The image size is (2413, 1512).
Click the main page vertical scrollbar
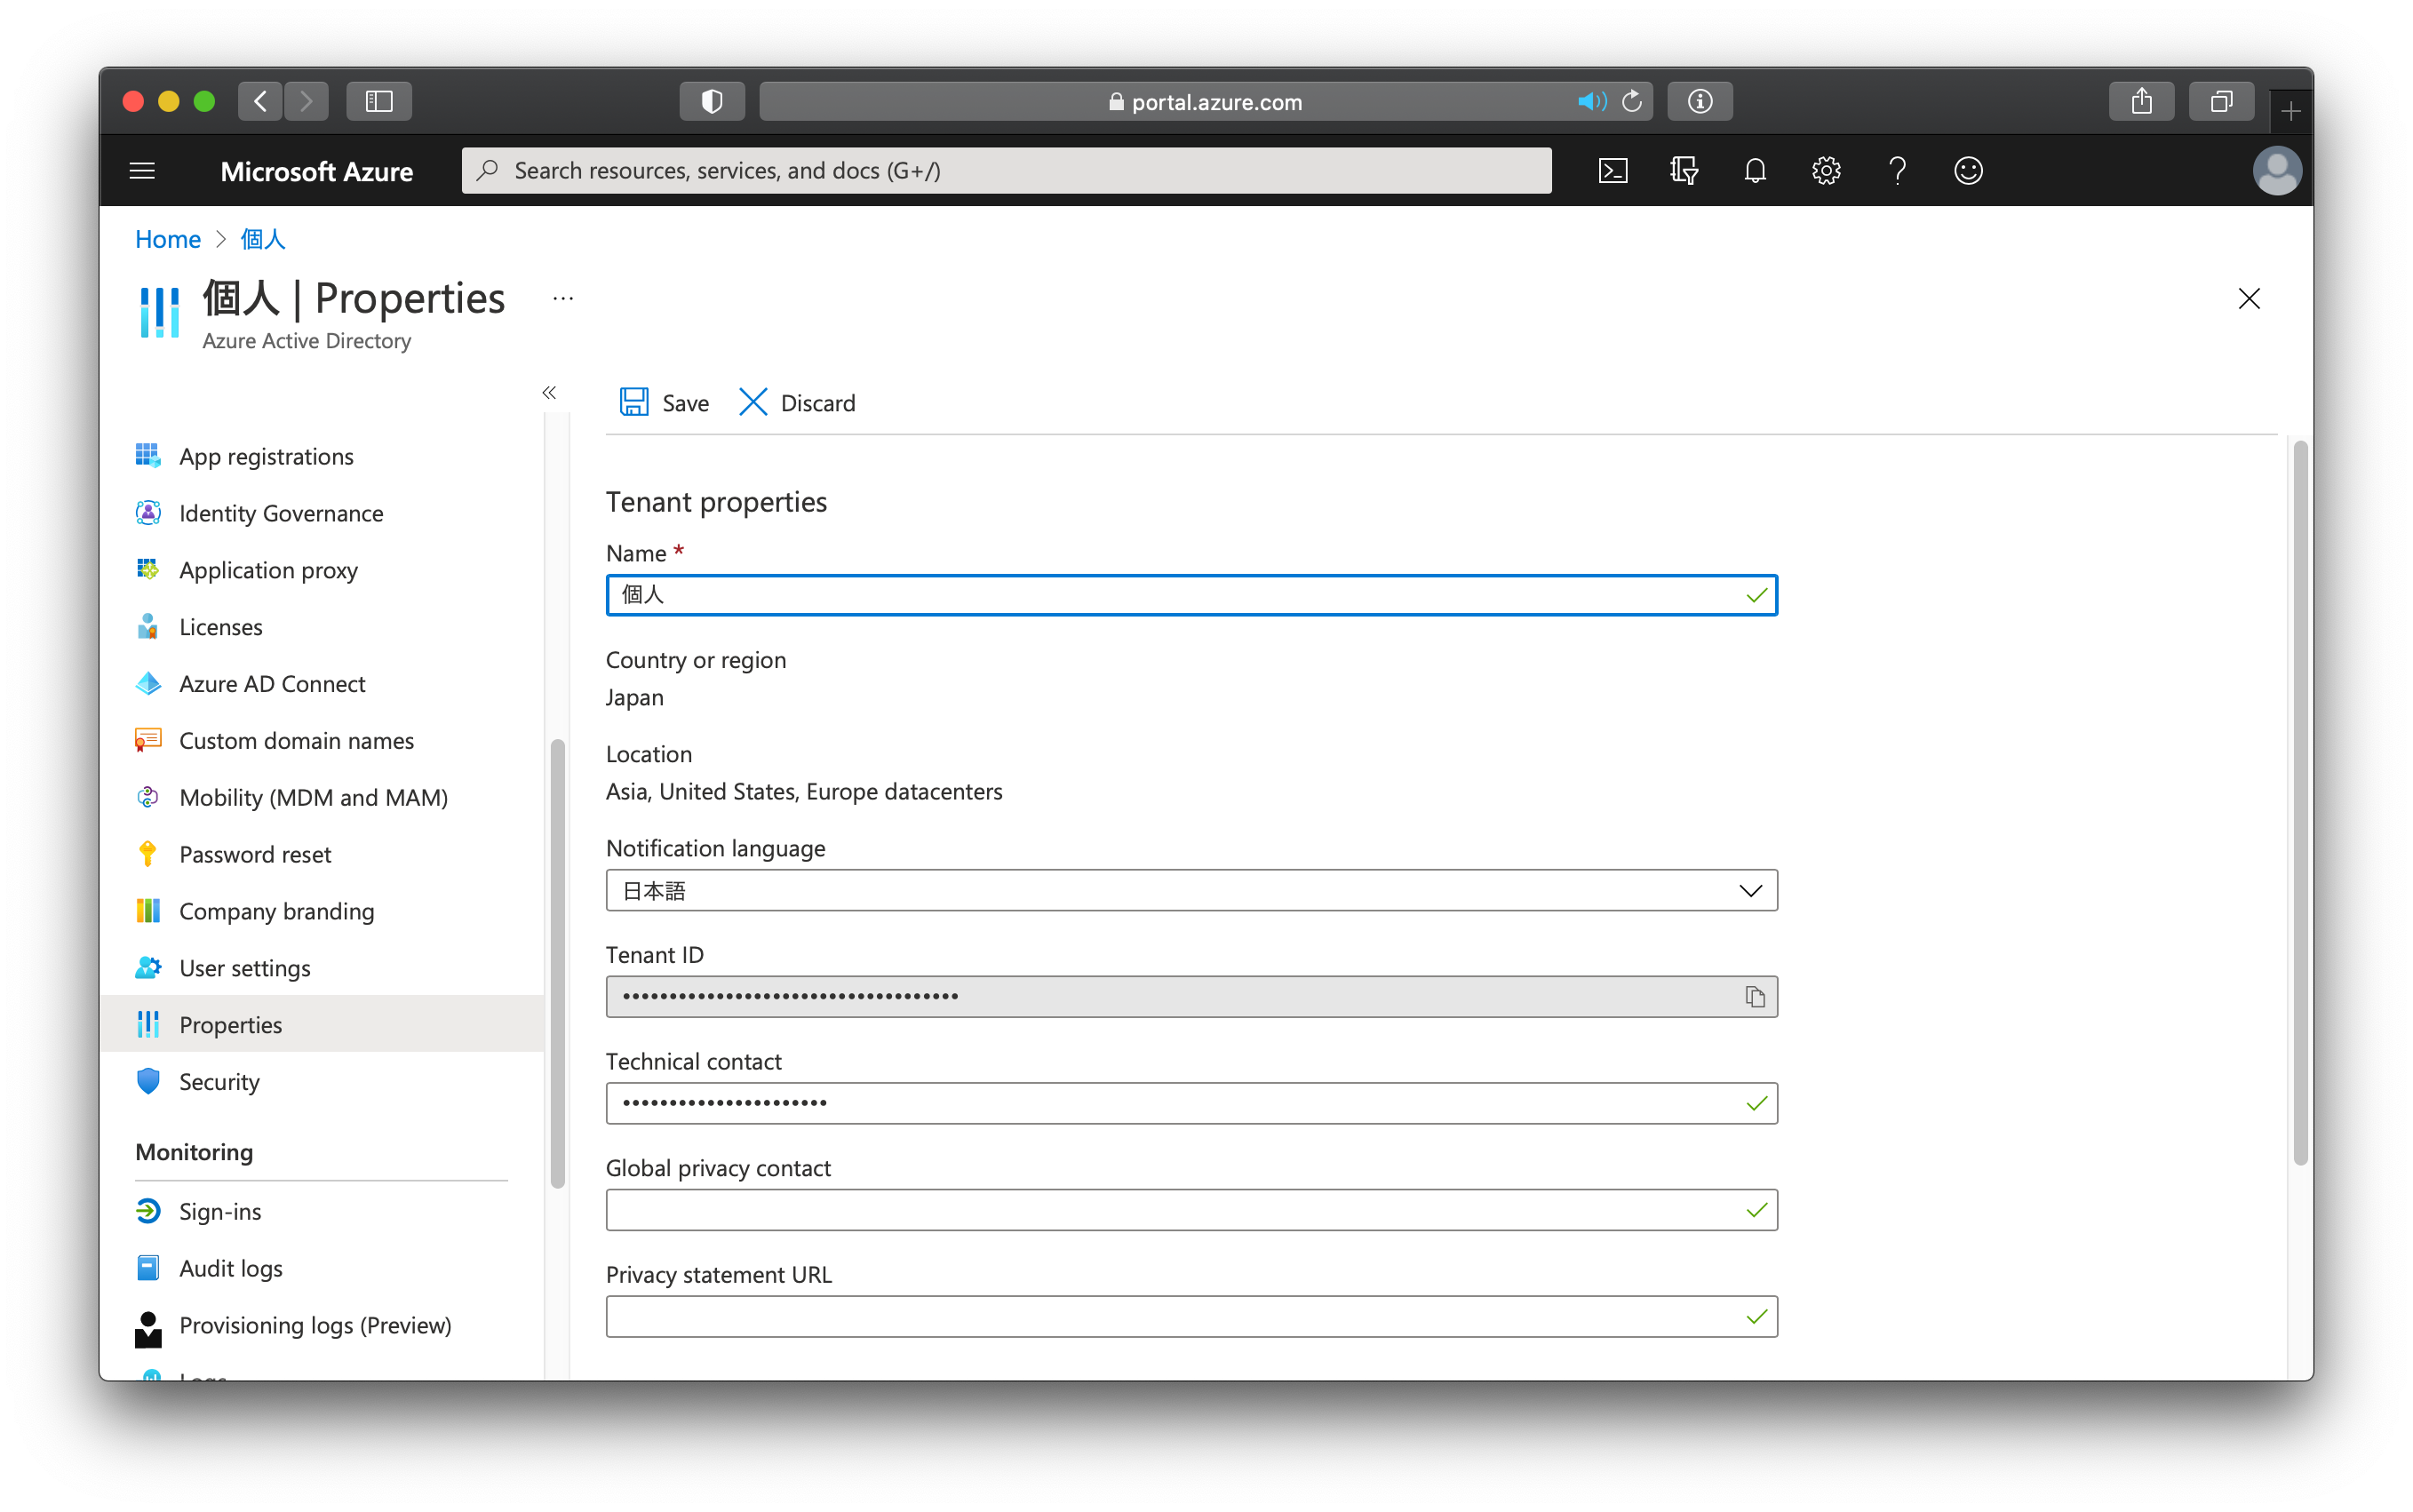click(2299, 800)
